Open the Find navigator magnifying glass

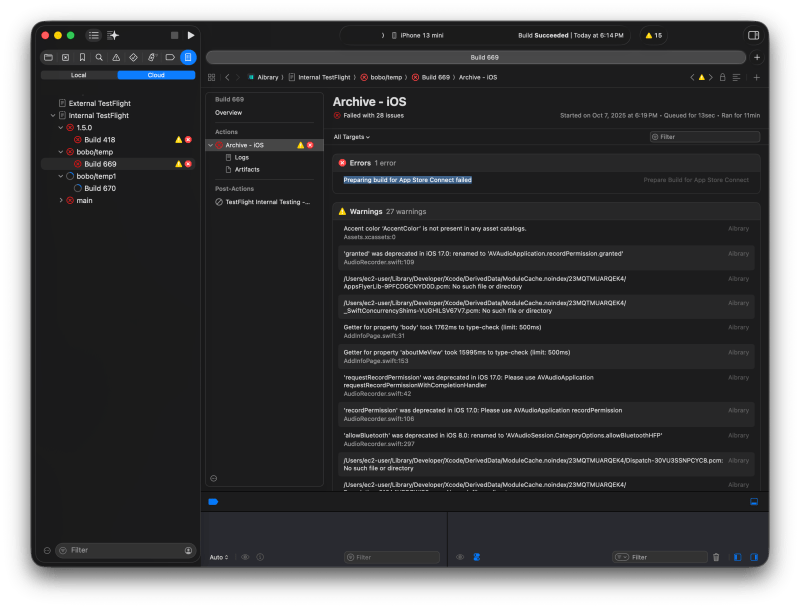[99, 57]
